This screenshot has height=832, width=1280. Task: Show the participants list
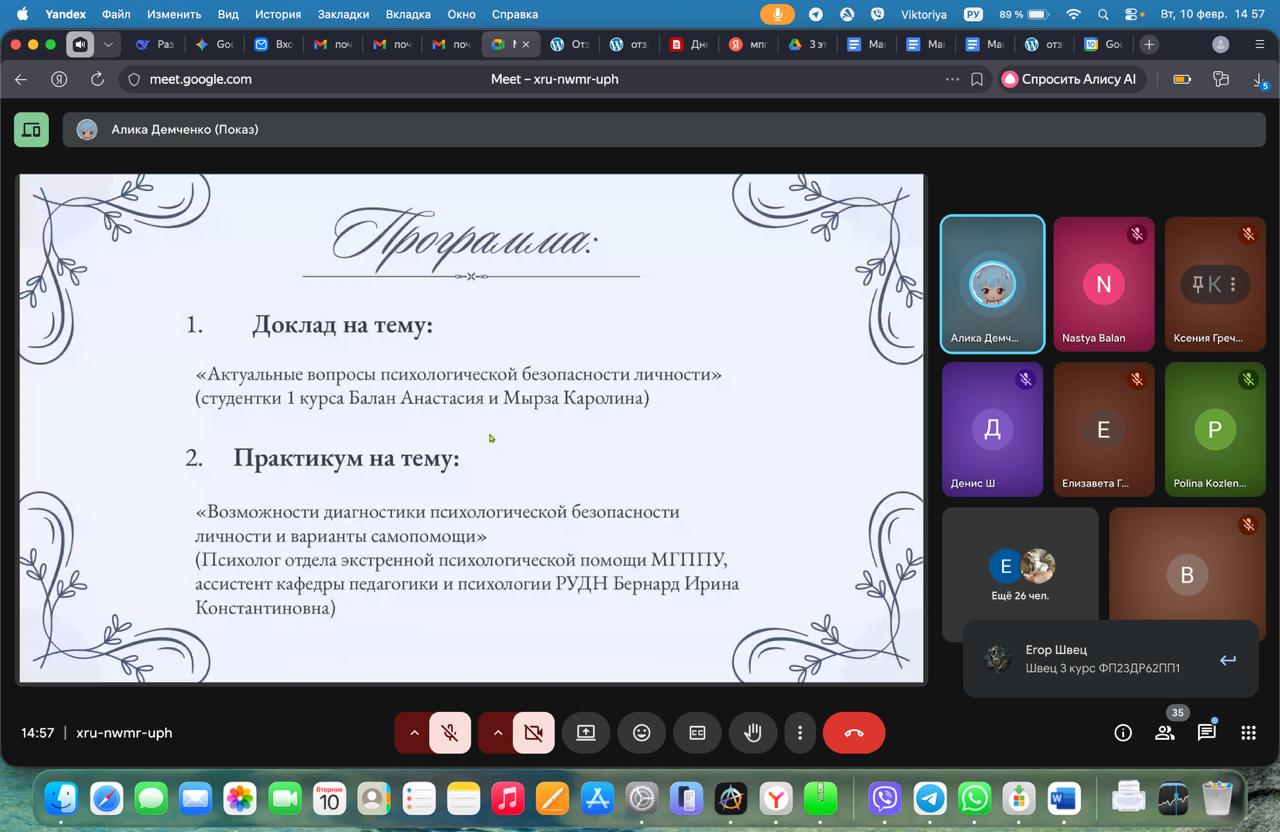[1164, 733]
